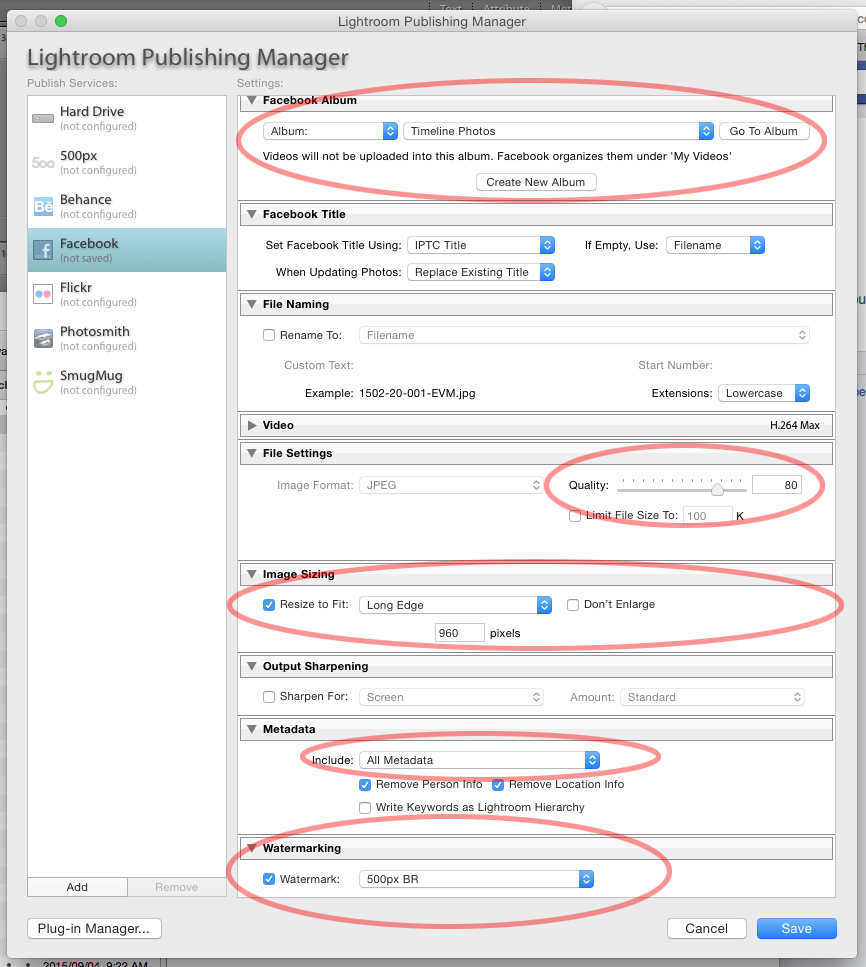Image resolution: width=866 pixels, height=967 pixels.
Task: Disable the Watermark checkbox
Action: pyautogui.click(x=269, y=879)
